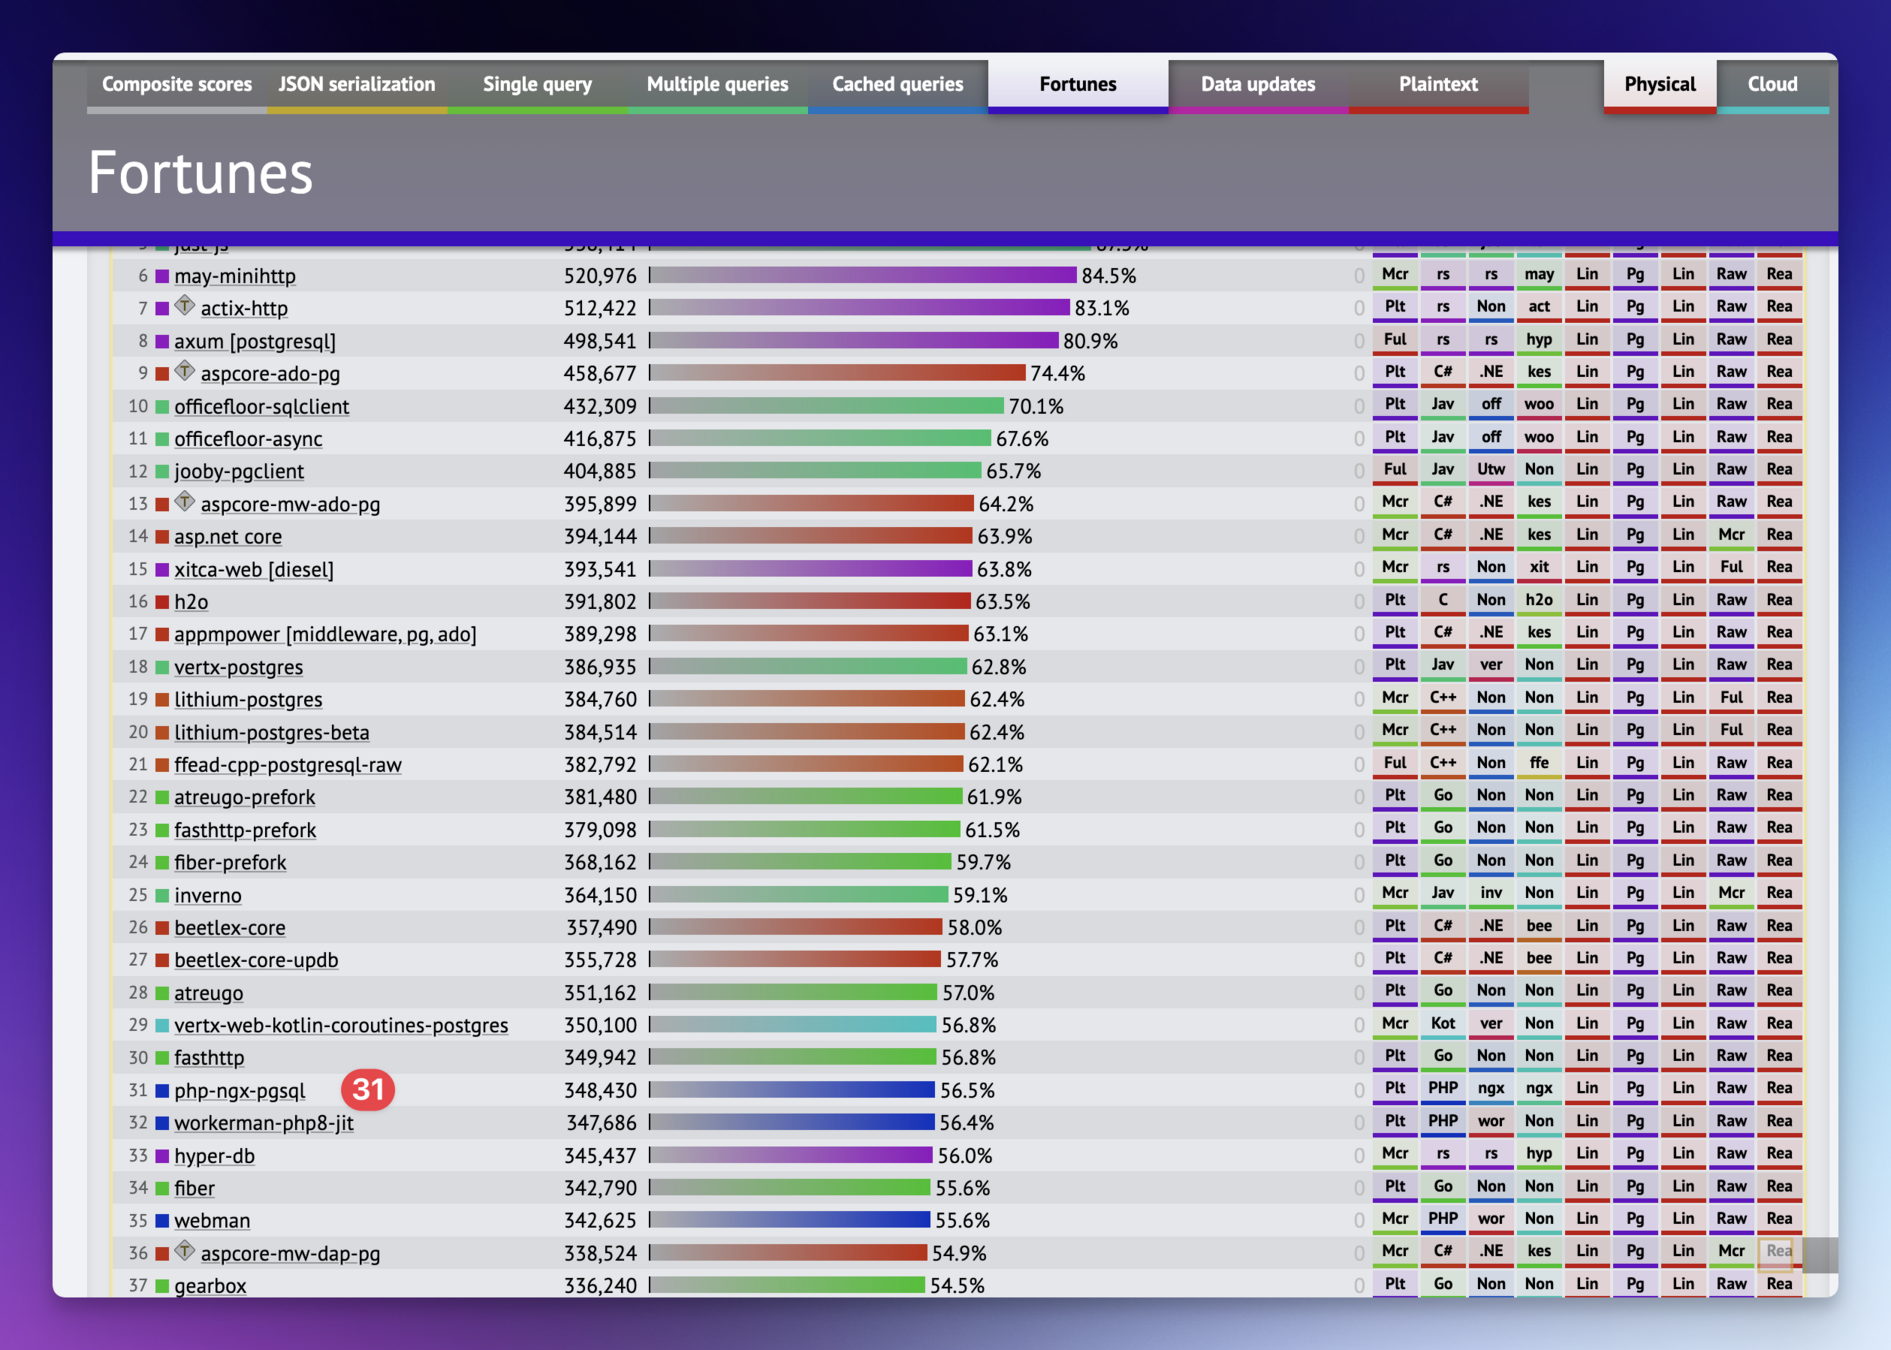Viewport: 1891px width, 1350px height.
Task: Open workerman-php8-jit link
Action: (264, 1122)
